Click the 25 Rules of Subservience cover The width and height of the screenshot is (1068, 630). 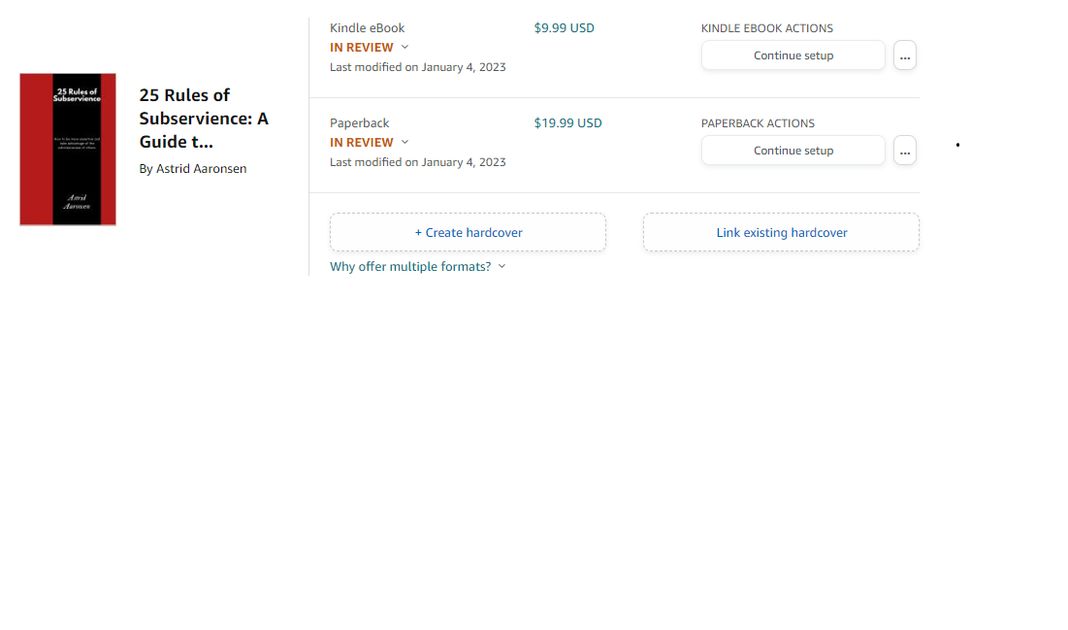tap(68, 149)
